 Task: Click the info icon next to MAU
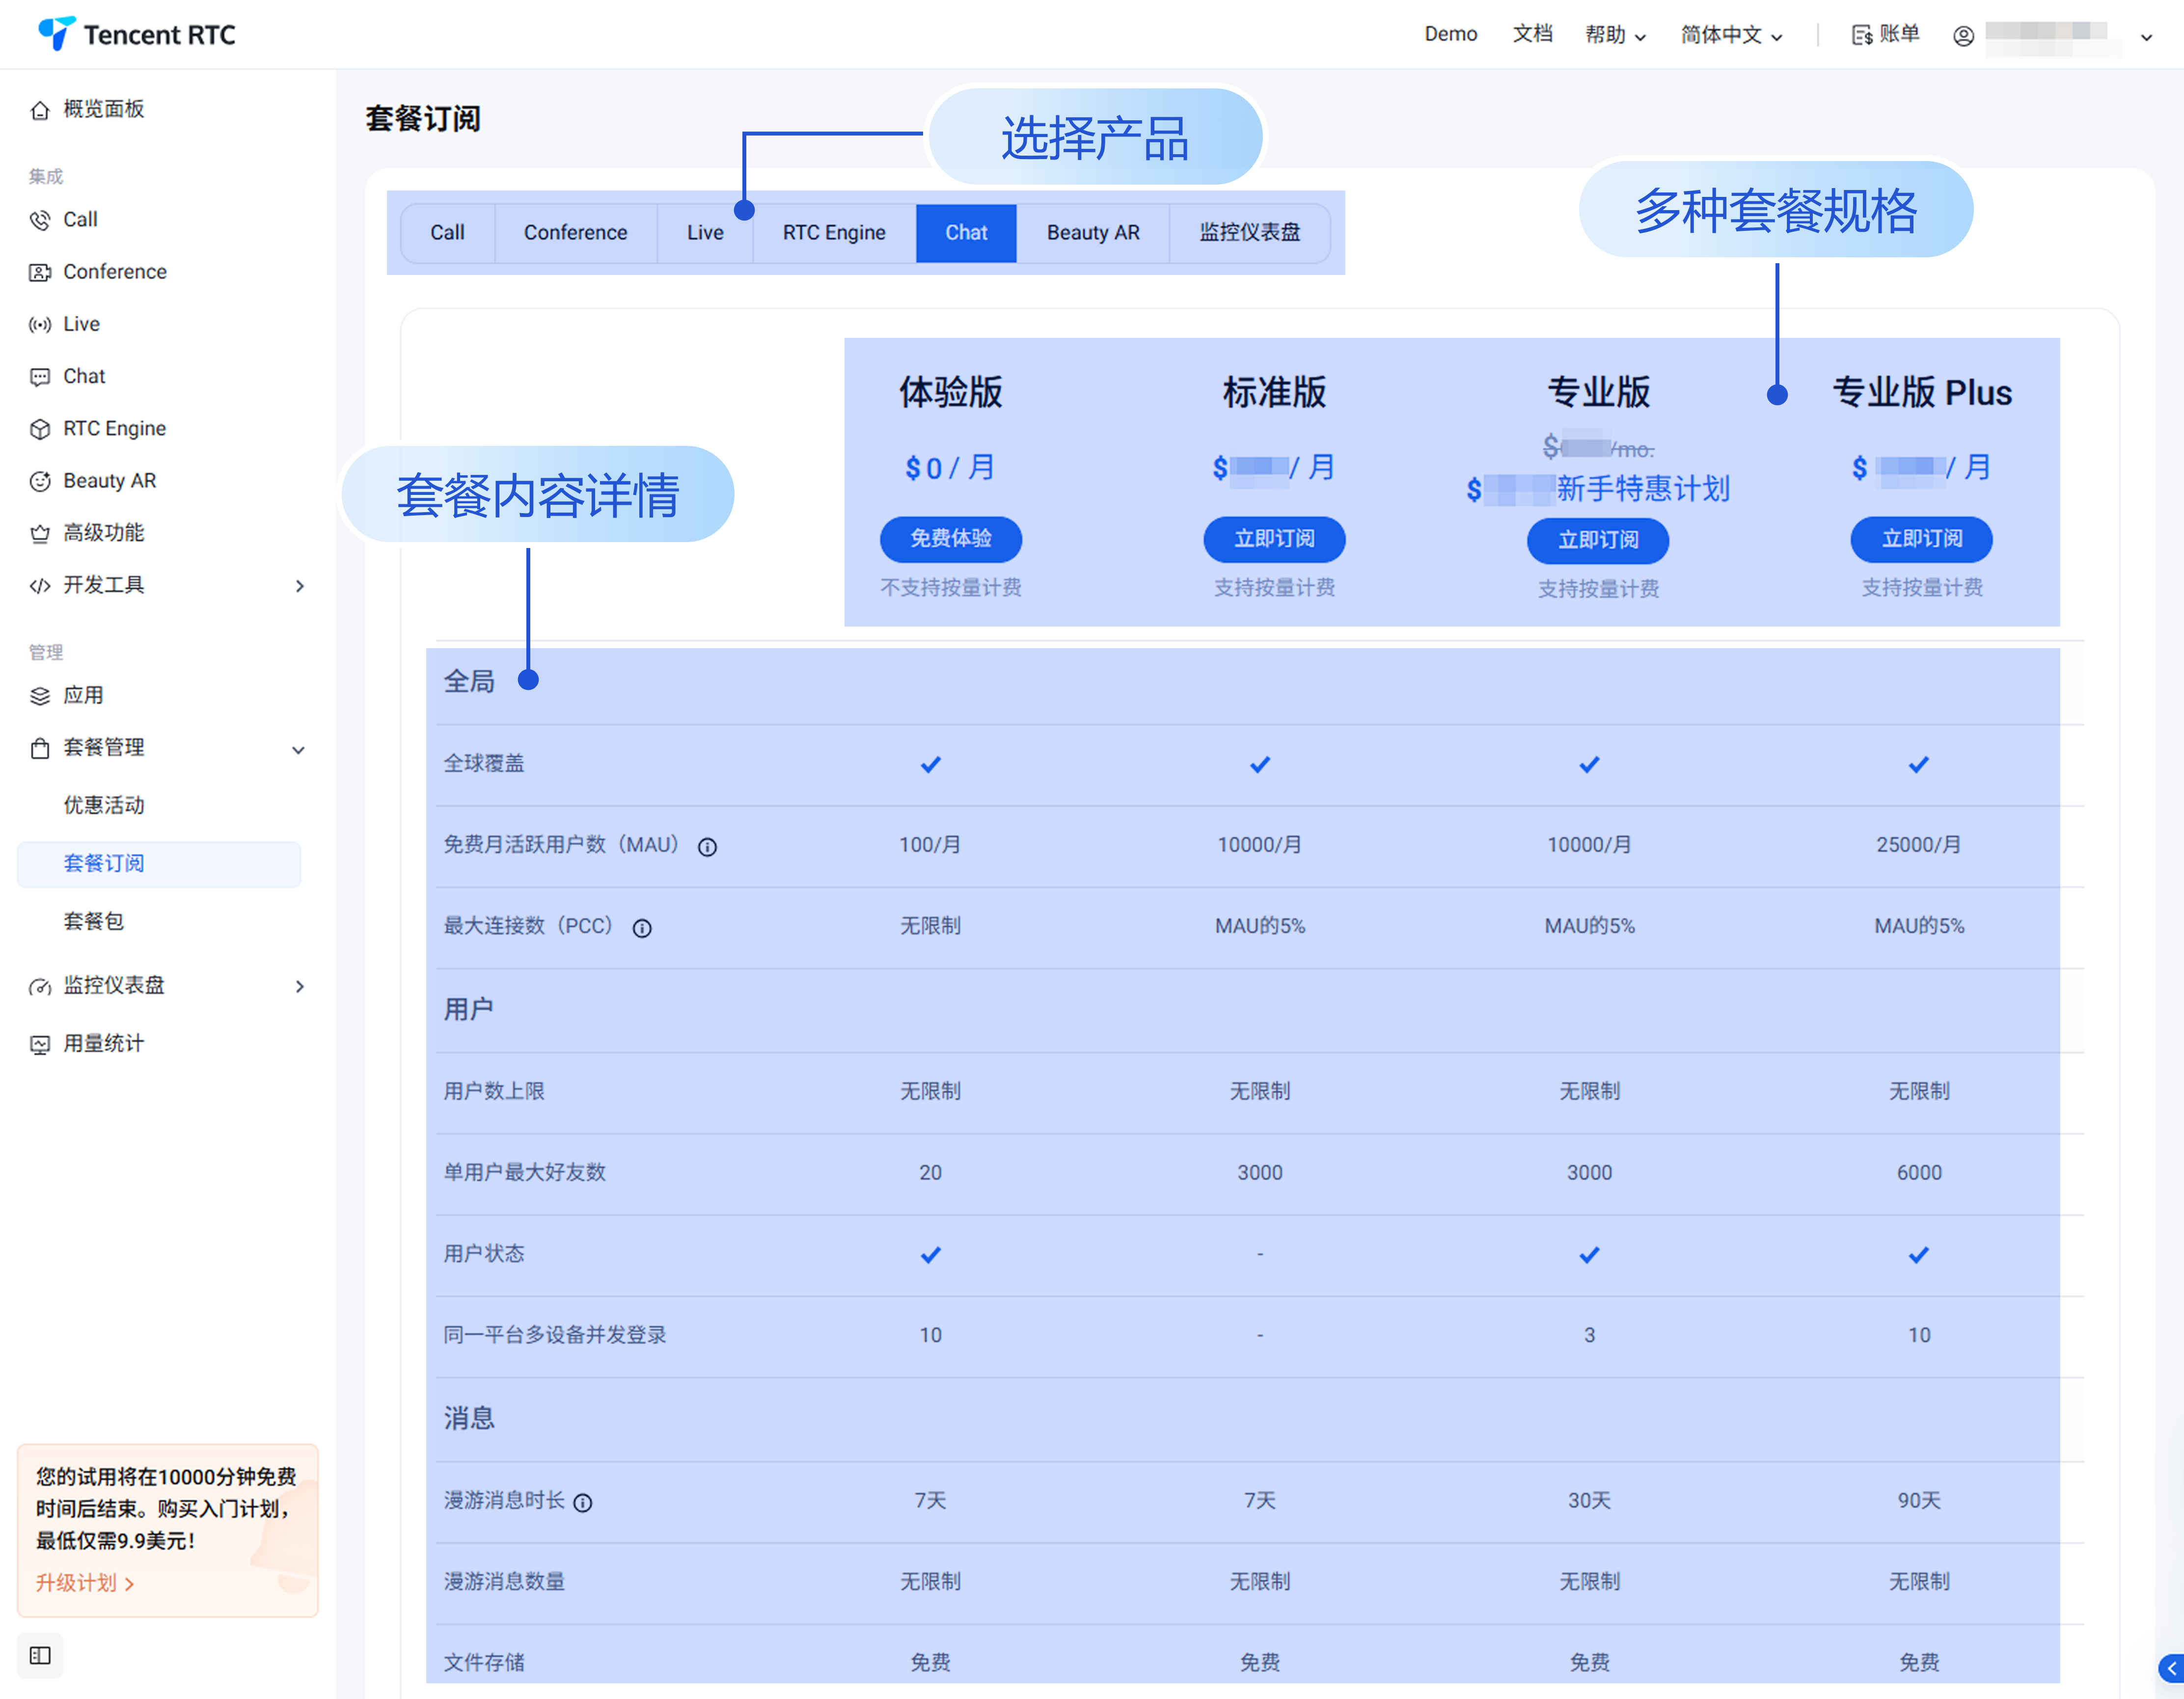(x=707, y=847)
